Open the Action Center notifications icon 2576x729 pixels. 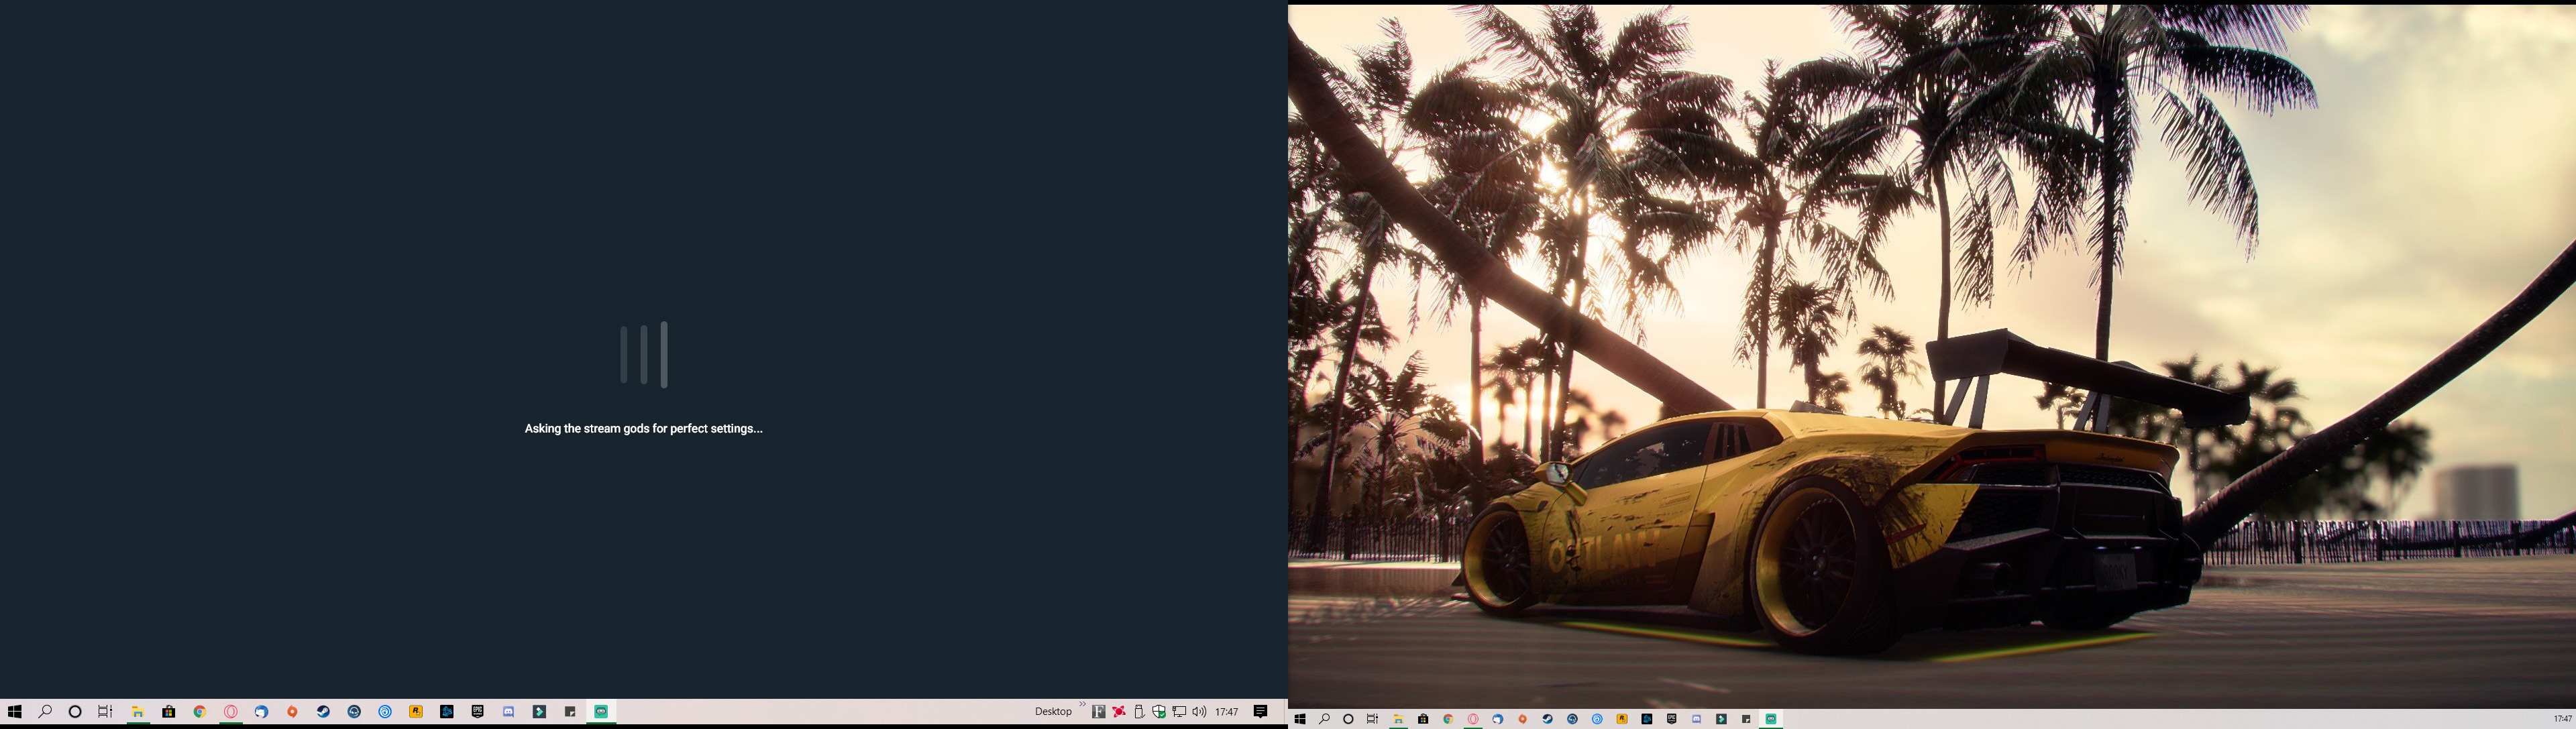(x=1261, y=712)
